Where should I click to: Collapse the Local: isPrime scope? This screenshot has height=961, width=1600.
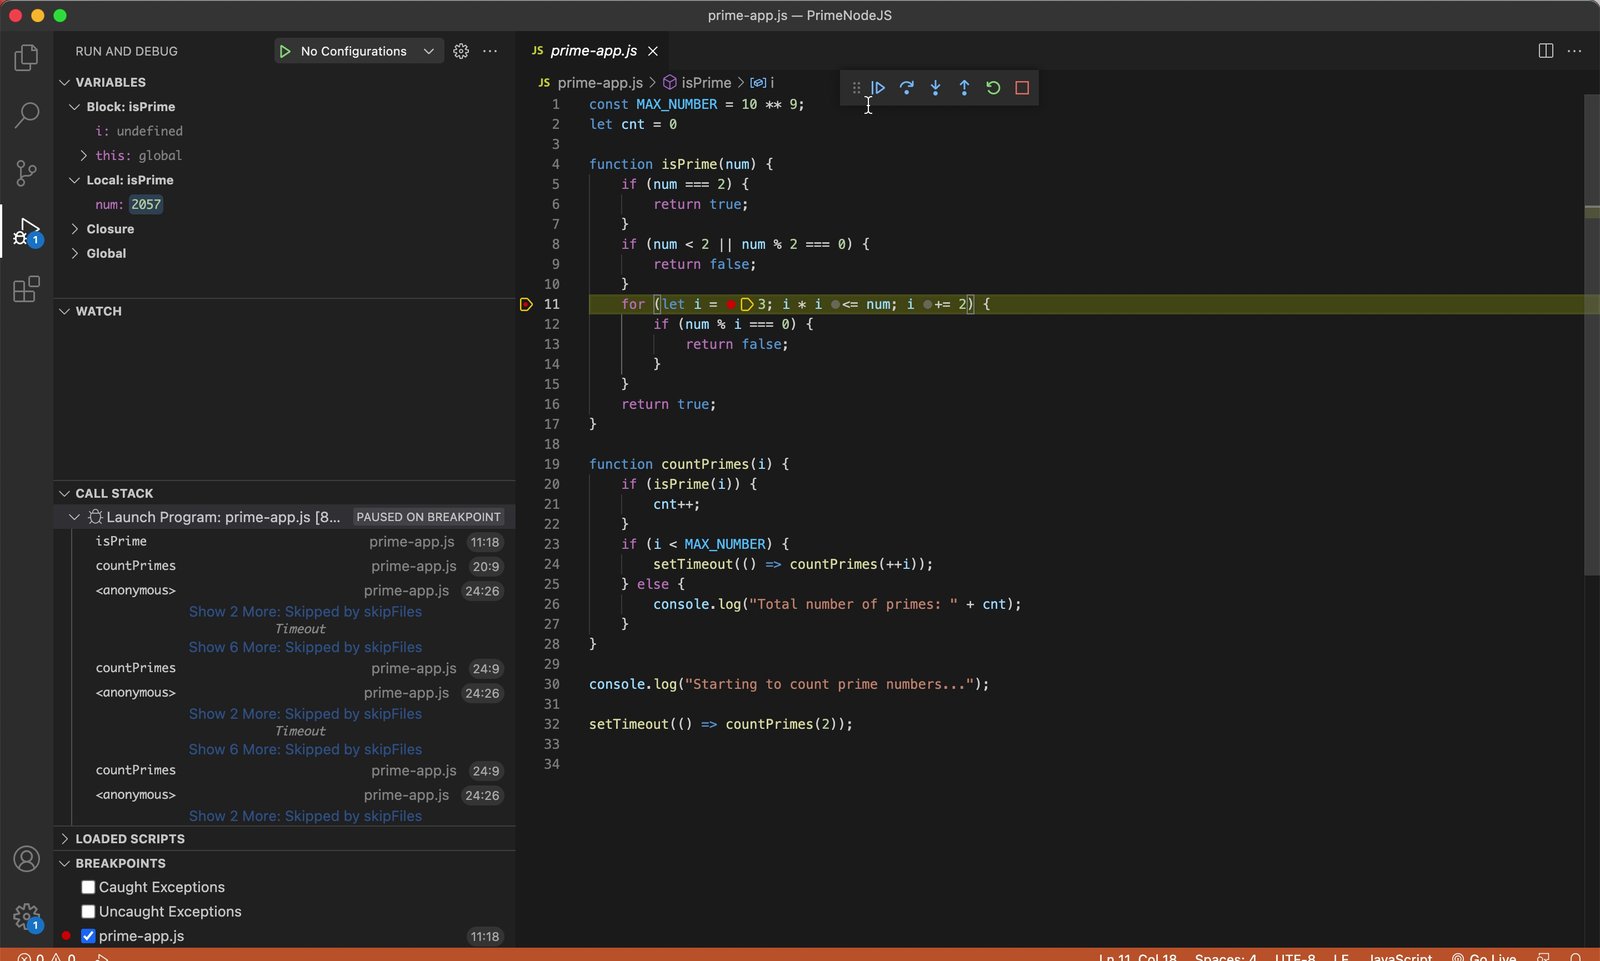click(74, 180)
